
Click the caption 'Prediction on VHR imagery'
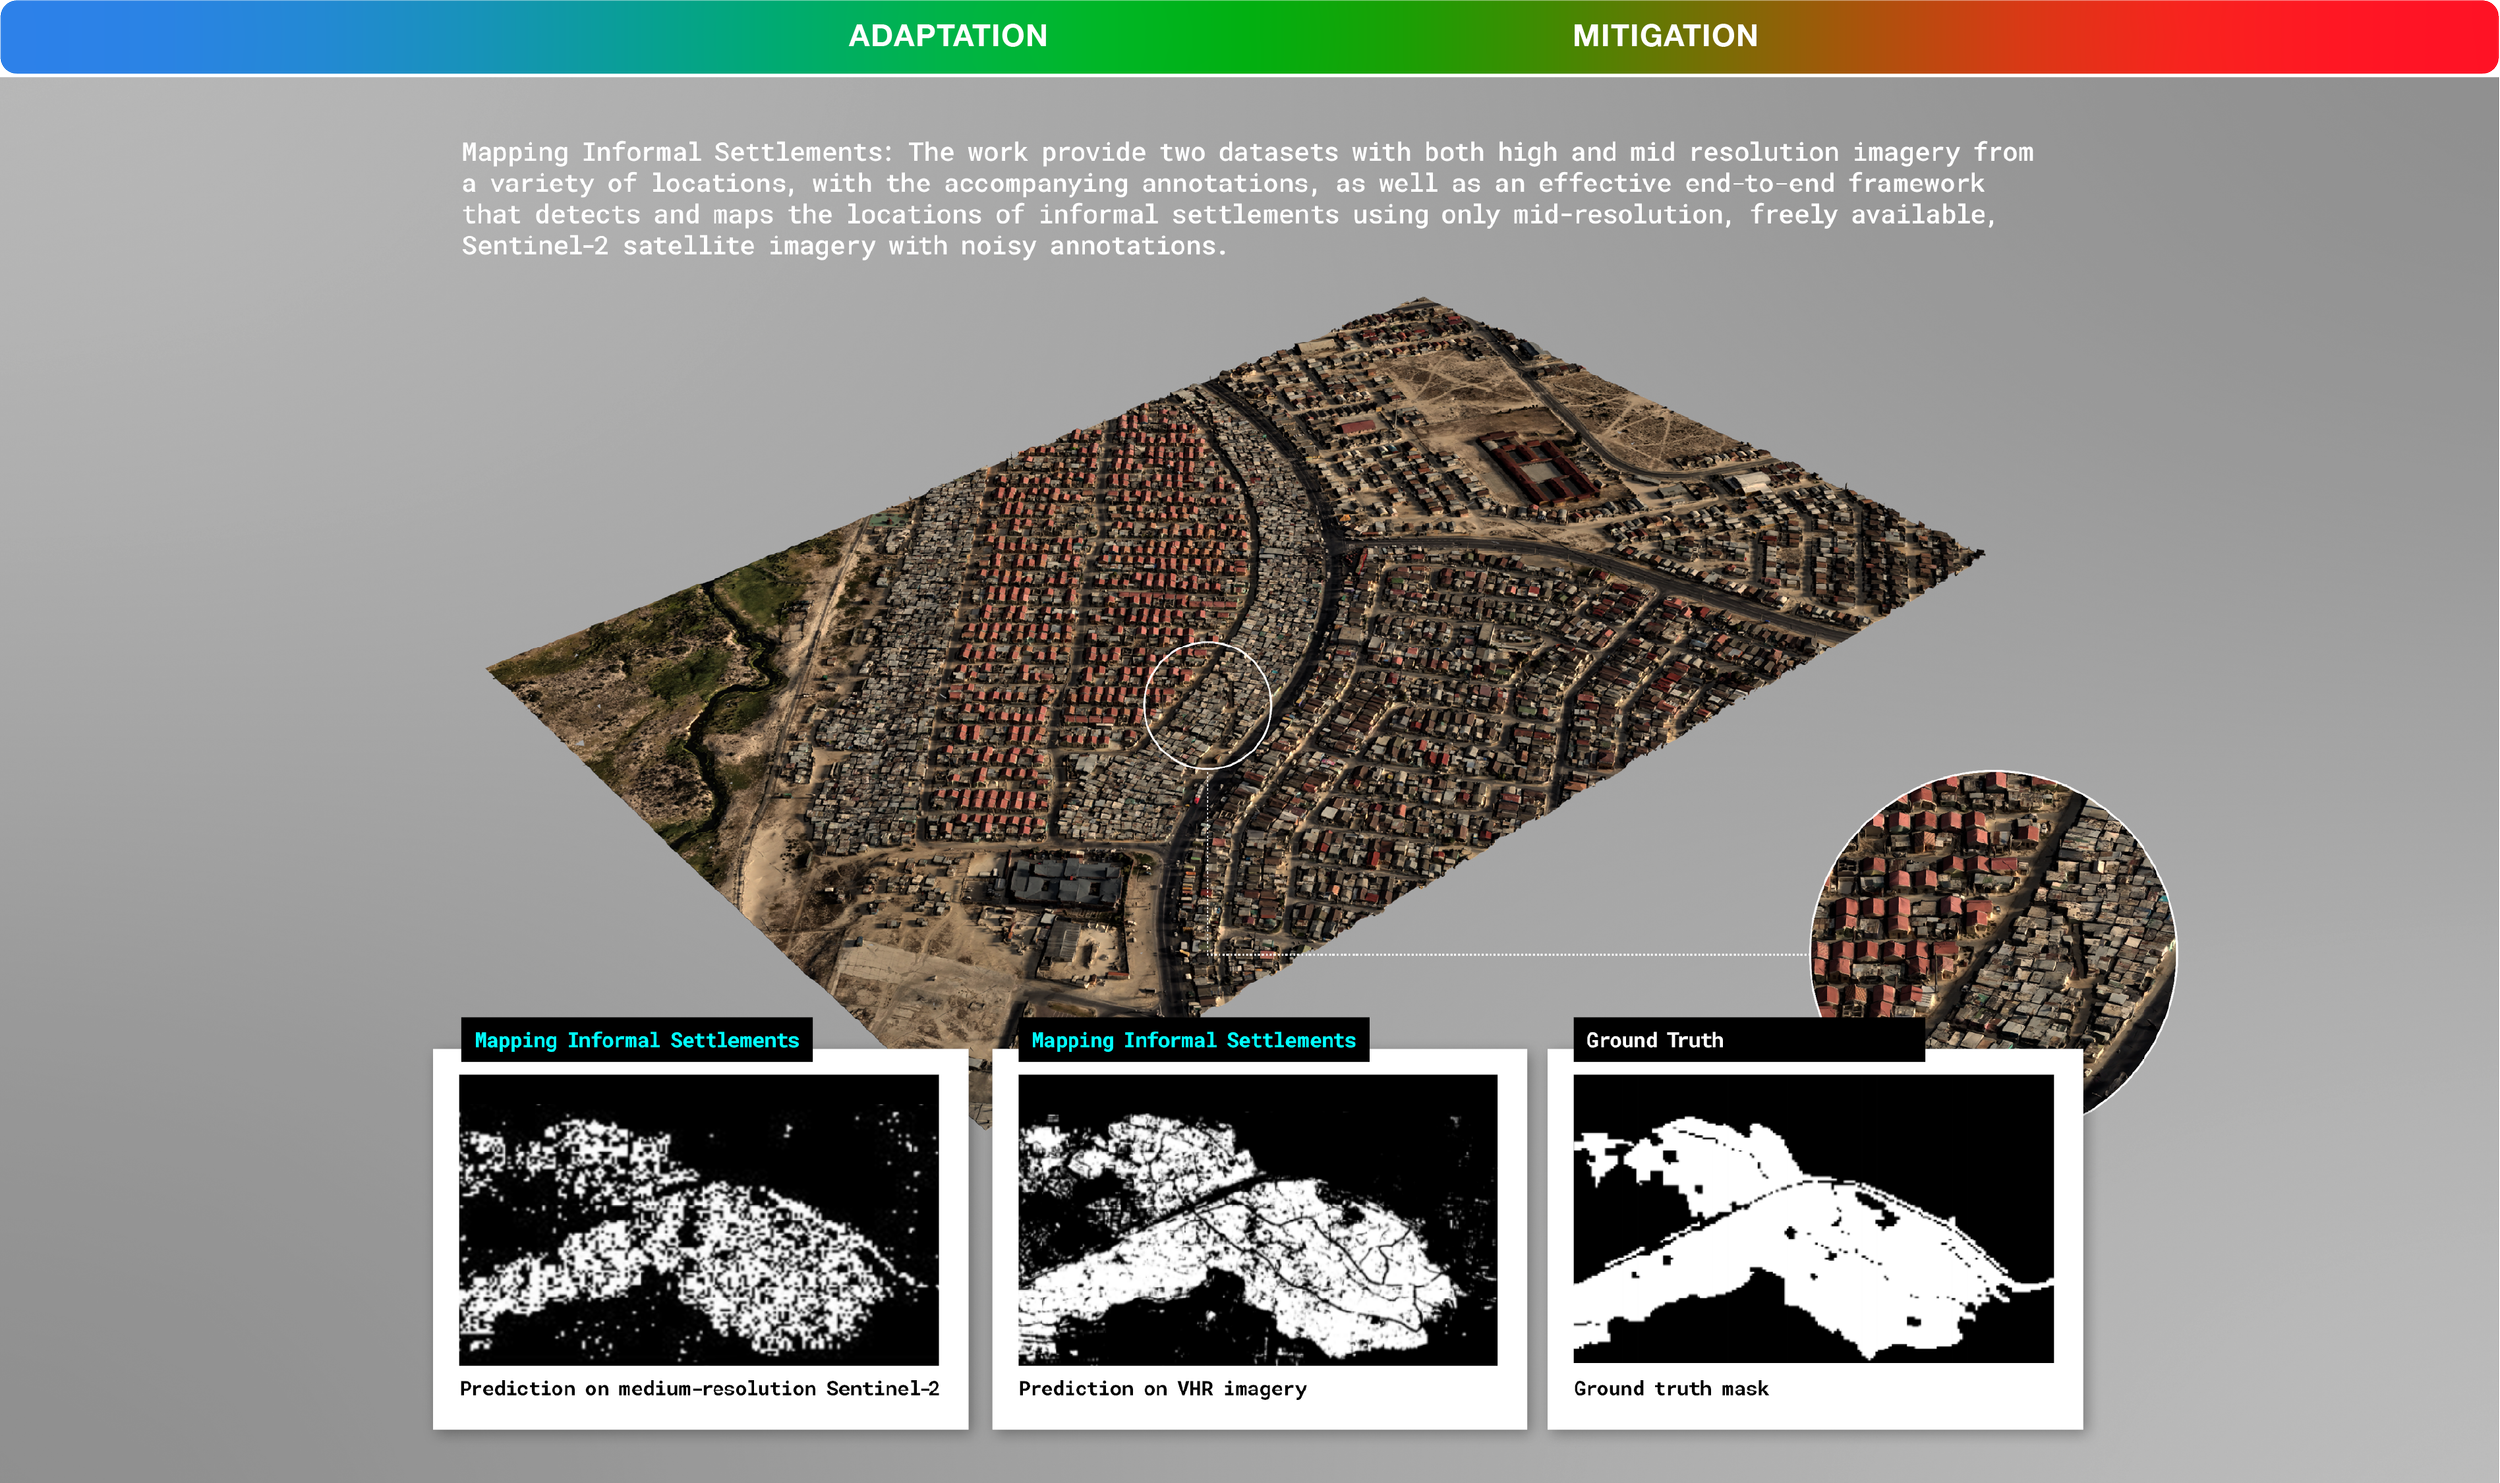[x=1162, y=1388]
